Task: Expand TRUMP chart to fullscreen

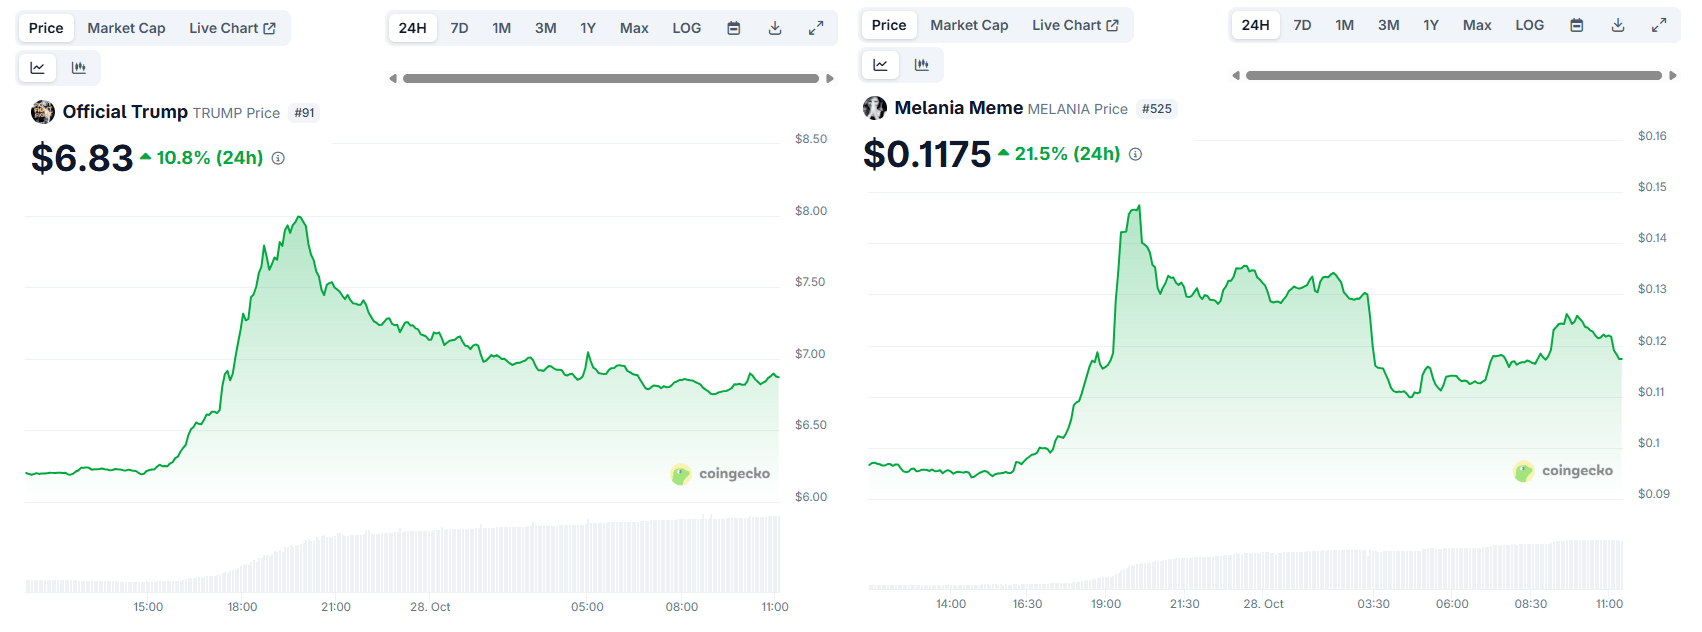Action: pos(816,28)
